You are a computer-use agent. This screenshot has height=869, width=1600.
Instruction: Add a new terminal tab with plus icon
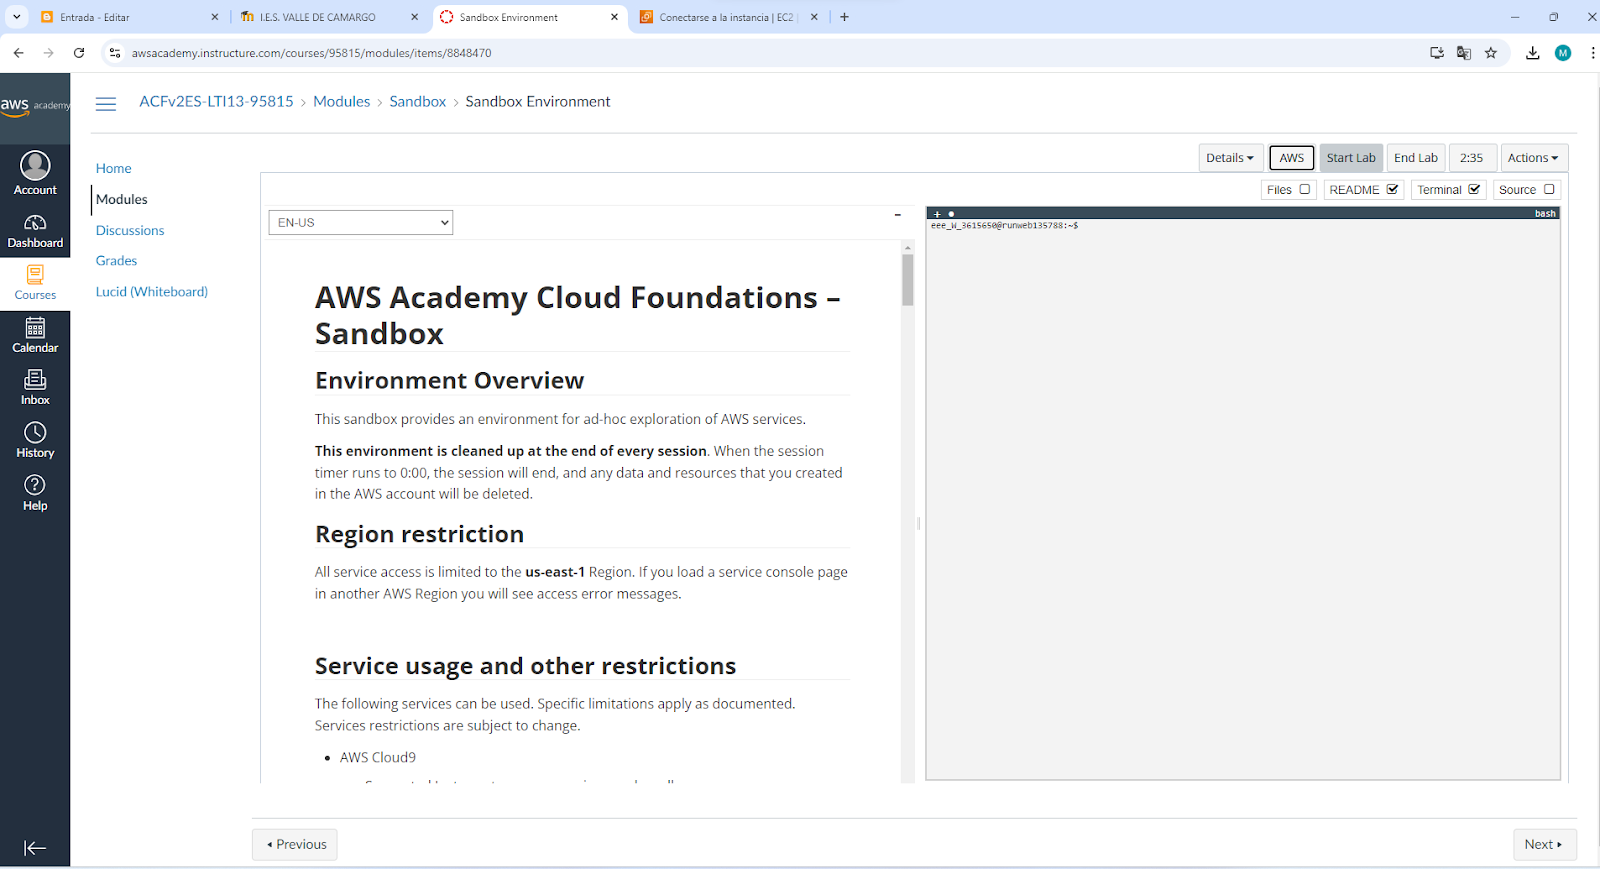pyautogui.click(x=937, y=214)
